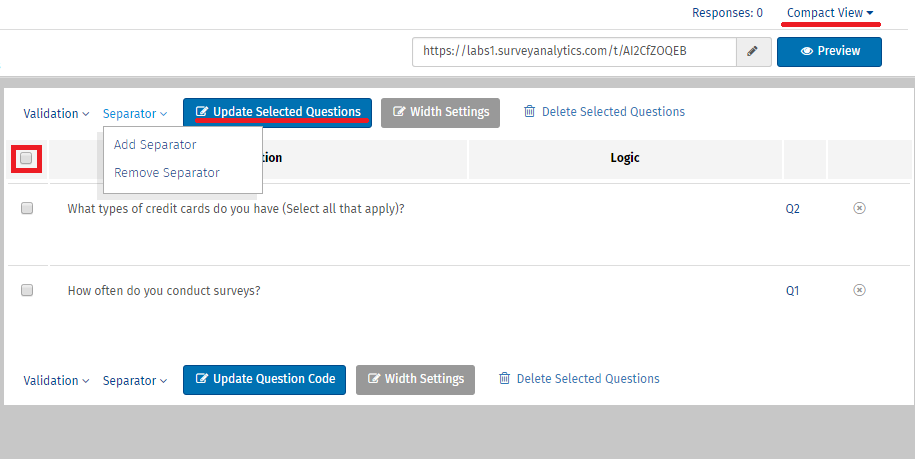
Task: Remove the conduct surveys question row
Action: [x=859, y=290]
